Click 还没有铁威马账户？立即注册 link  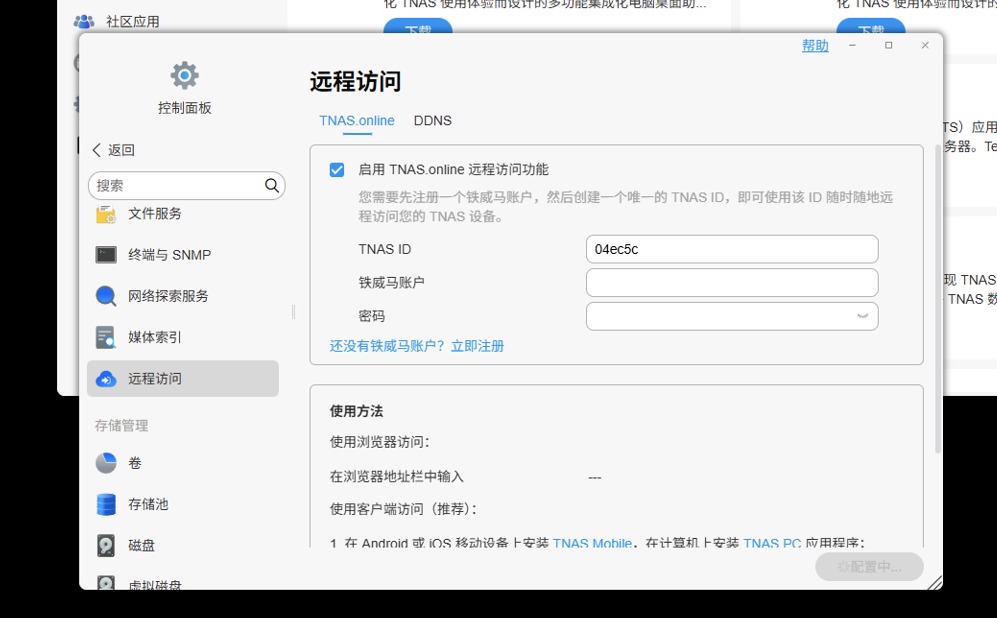point(416,346)
